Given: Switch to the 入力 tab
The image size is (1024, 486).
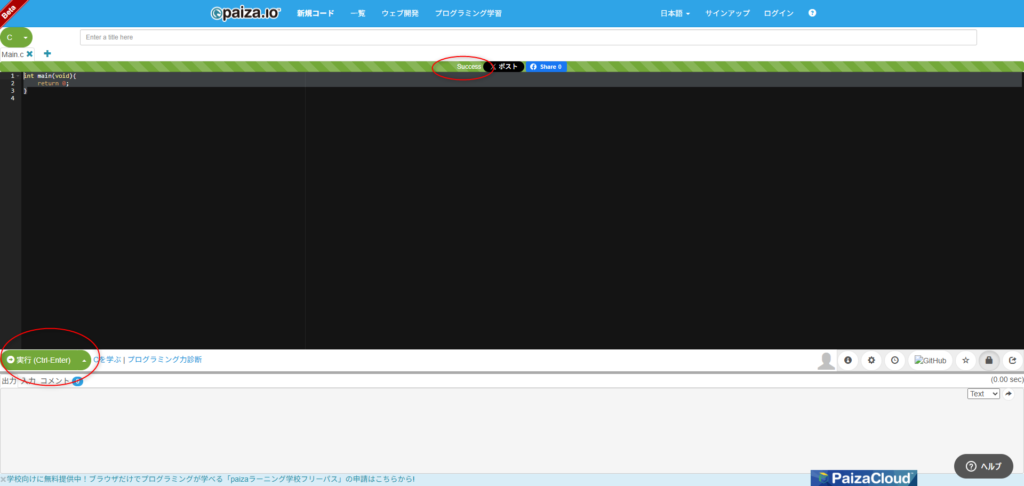Looking at the screenshot, I should 28,381.
